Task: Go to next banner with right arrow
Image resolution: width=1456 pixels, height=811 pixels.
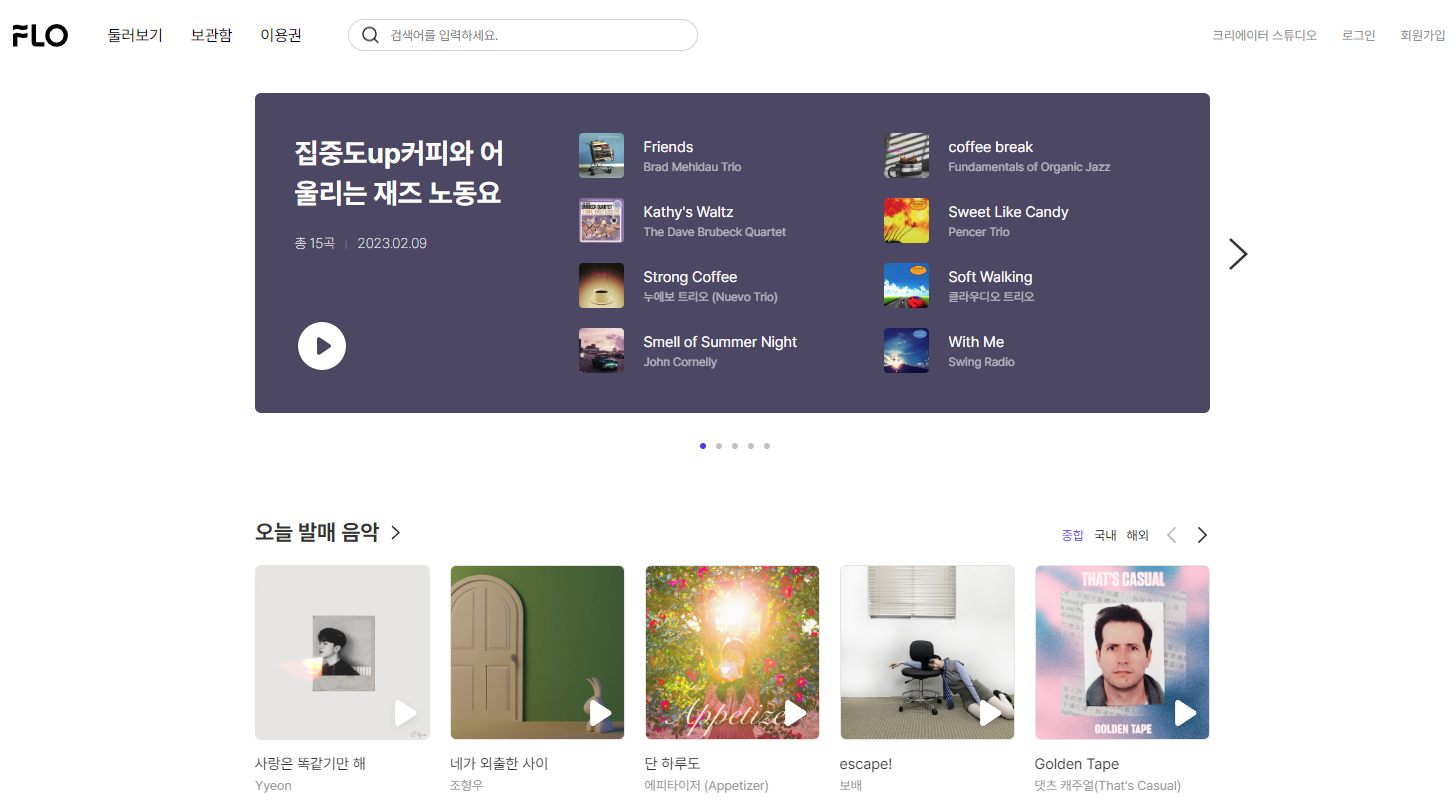Action: coord(1238,254)
